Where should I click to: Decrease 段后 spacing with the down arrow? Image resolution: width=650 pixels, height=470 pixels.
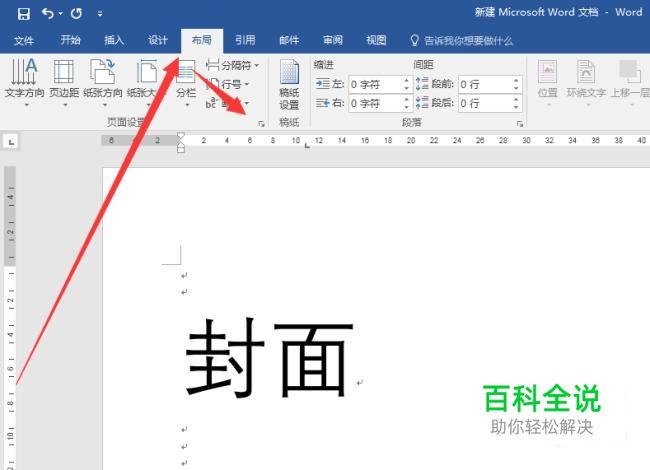(x=516, y=107)
